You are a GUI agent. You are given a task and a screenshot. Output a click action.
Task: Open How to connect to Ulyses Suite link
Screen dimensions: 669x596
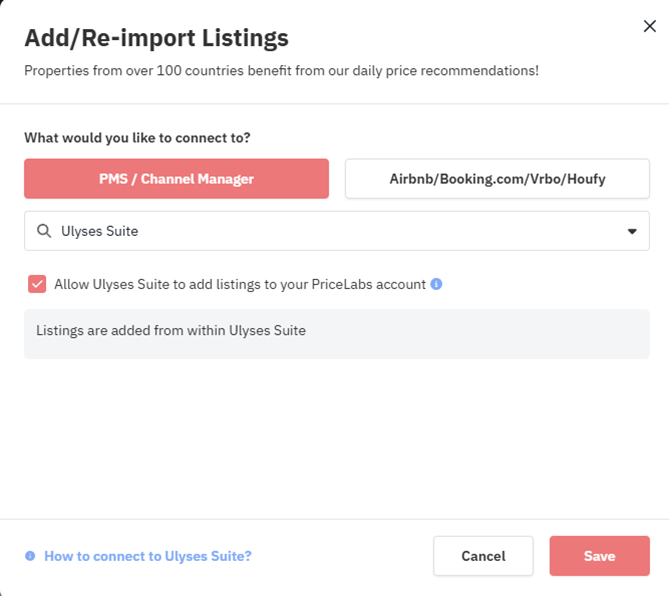148,556
